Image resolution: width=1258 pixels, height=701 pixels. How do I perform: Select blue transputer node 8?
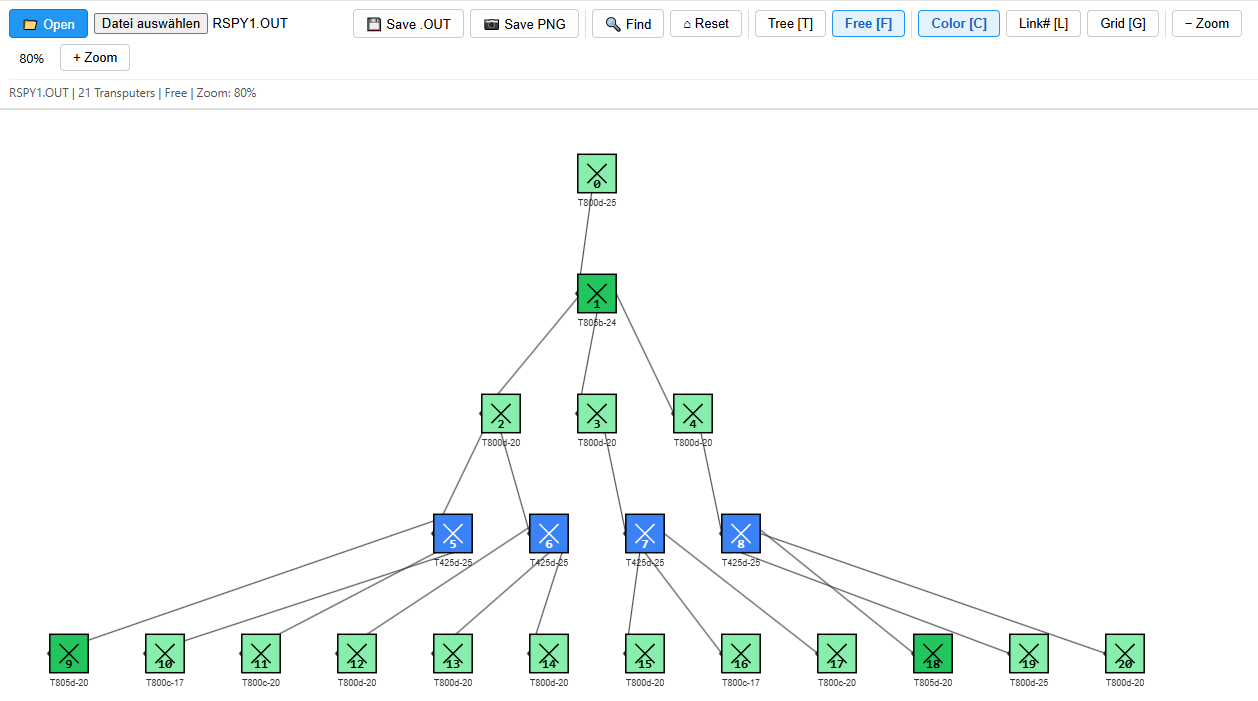pos(741,533)
